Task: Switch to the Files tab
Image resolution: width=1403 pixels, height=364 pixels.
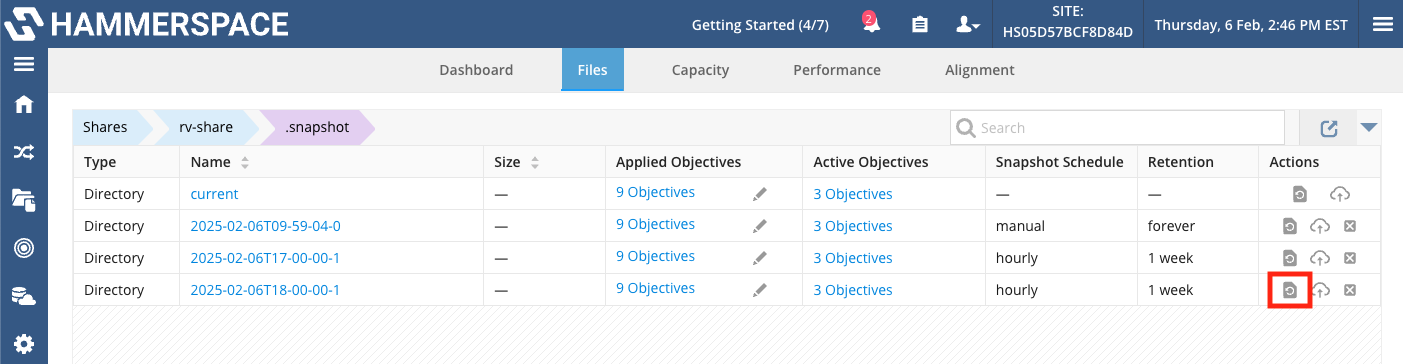Action: [592, 70]
